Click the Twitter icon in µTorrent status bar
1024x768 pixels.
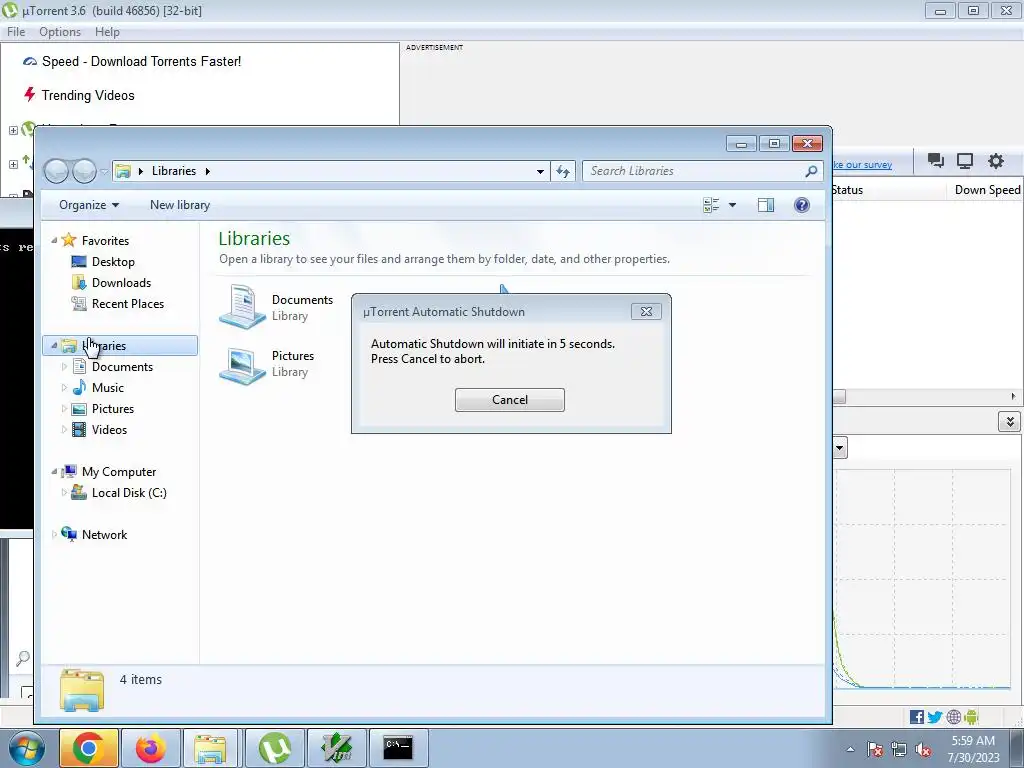[x=935, y=717]
